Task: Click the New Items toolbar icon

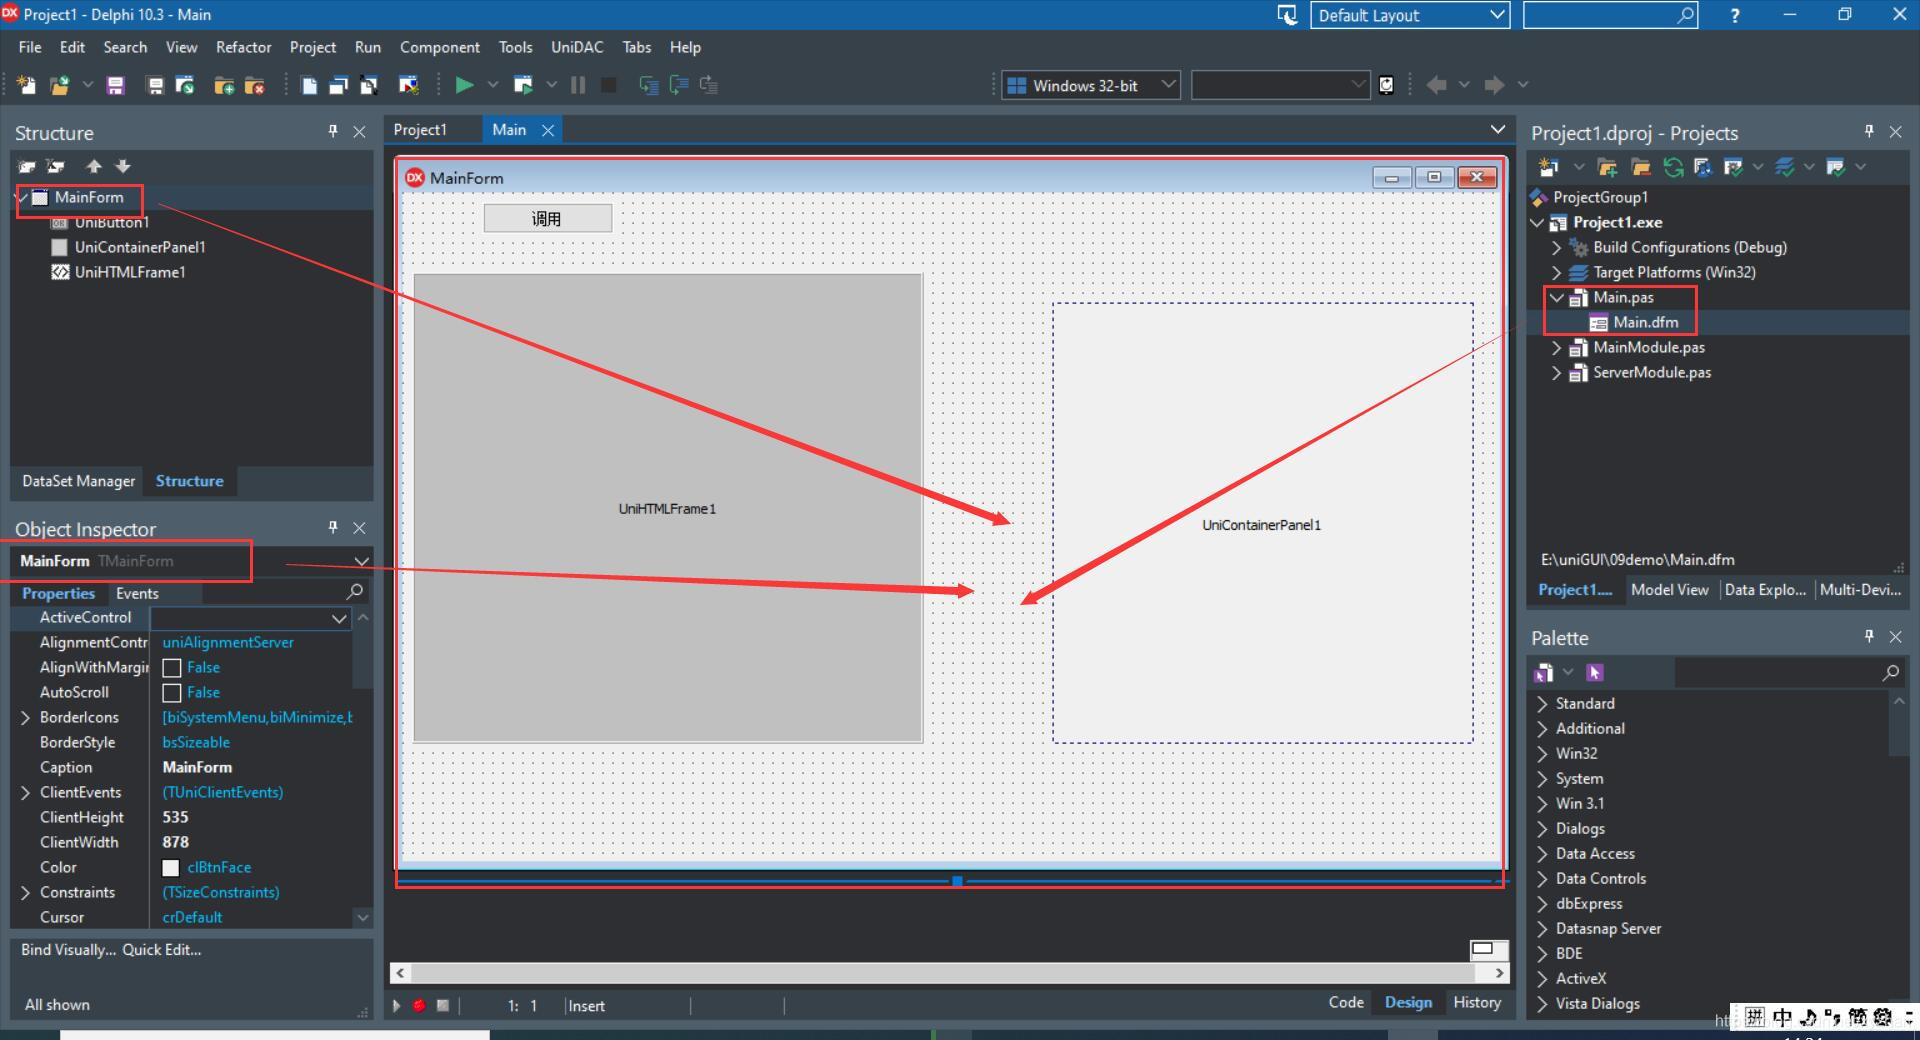Action: click(26, 85)
